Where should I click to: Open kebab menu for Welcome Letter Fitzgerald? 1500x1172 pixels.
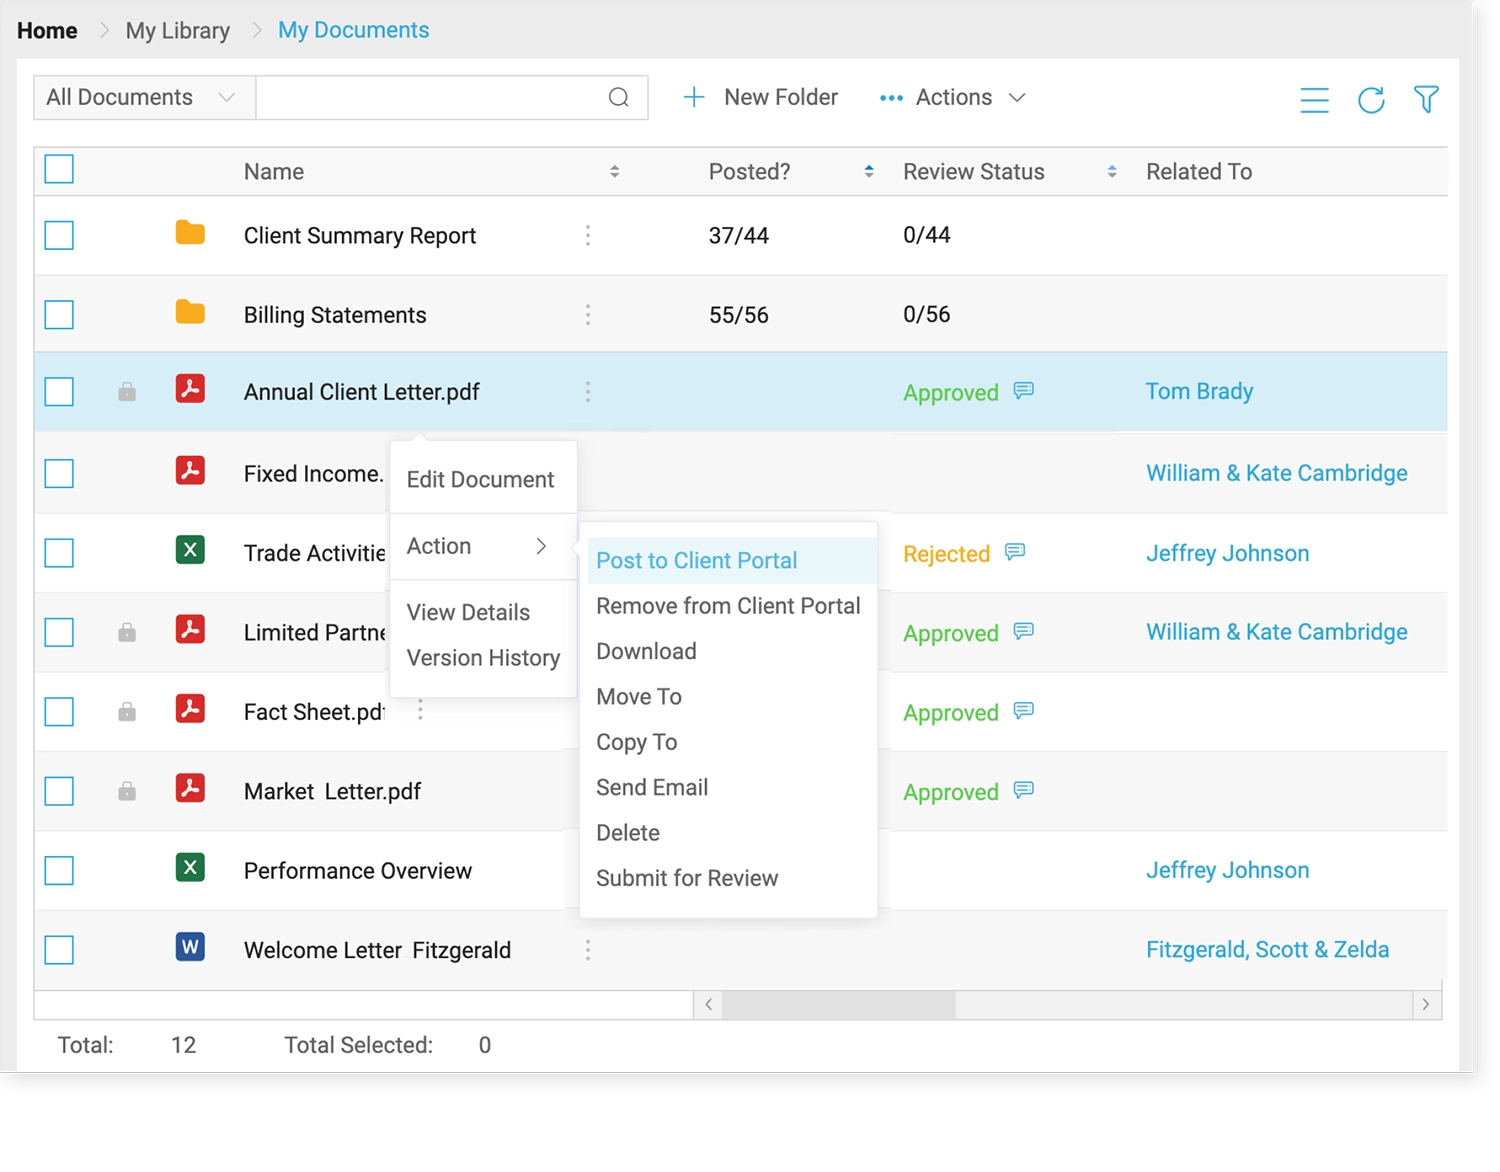[x=588, y=950]
